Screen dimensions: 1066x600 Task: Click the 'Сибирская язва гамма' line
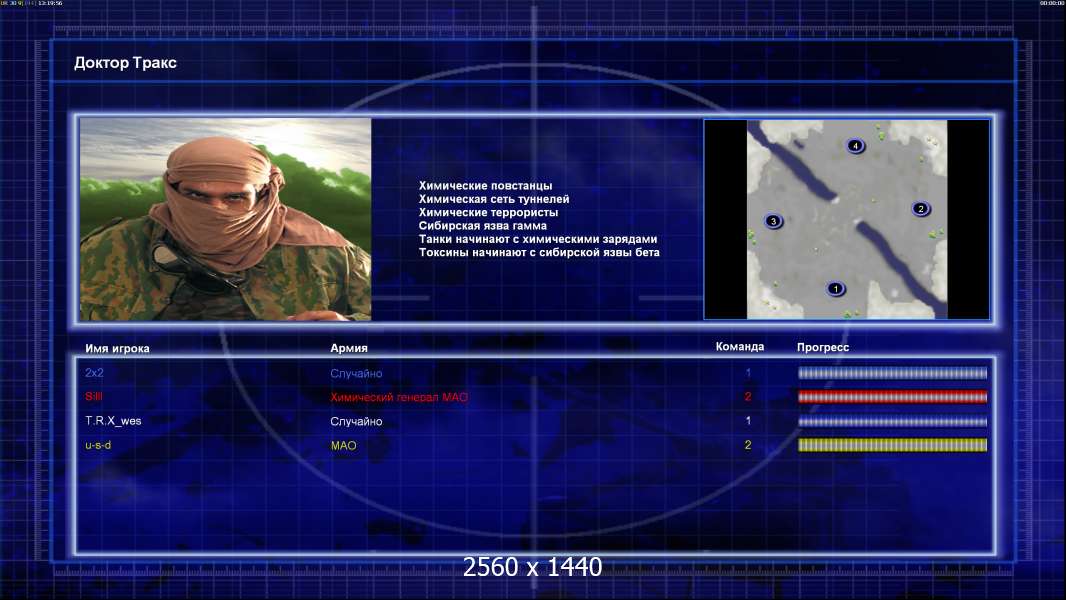(x=483, y=226)
